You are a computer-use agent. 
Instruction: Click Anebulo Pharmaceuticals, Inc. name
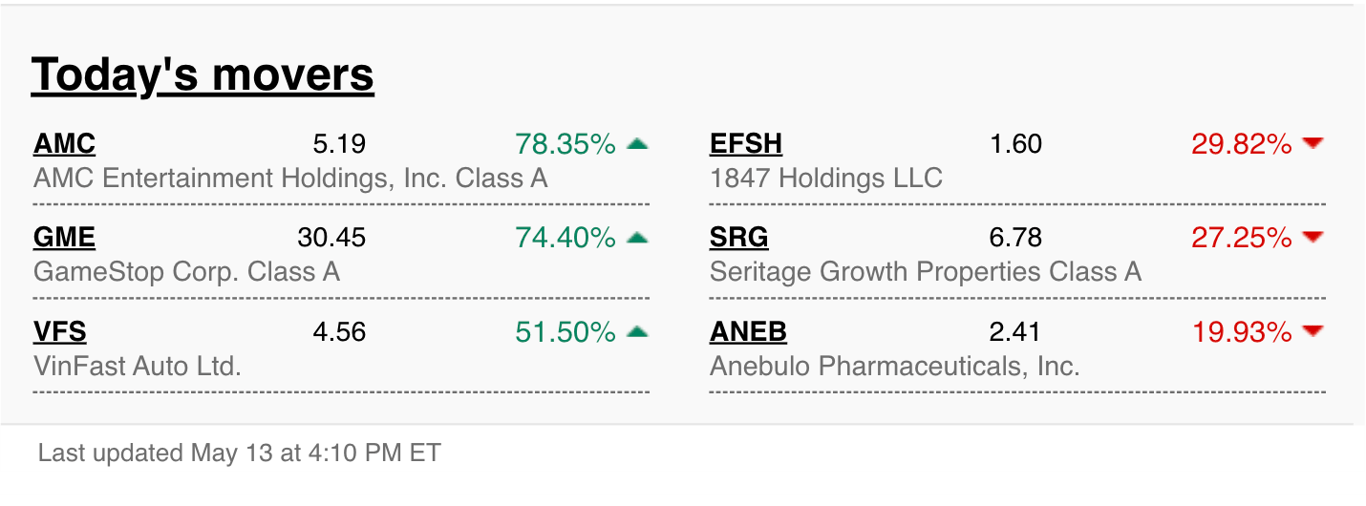click(894, 366)
